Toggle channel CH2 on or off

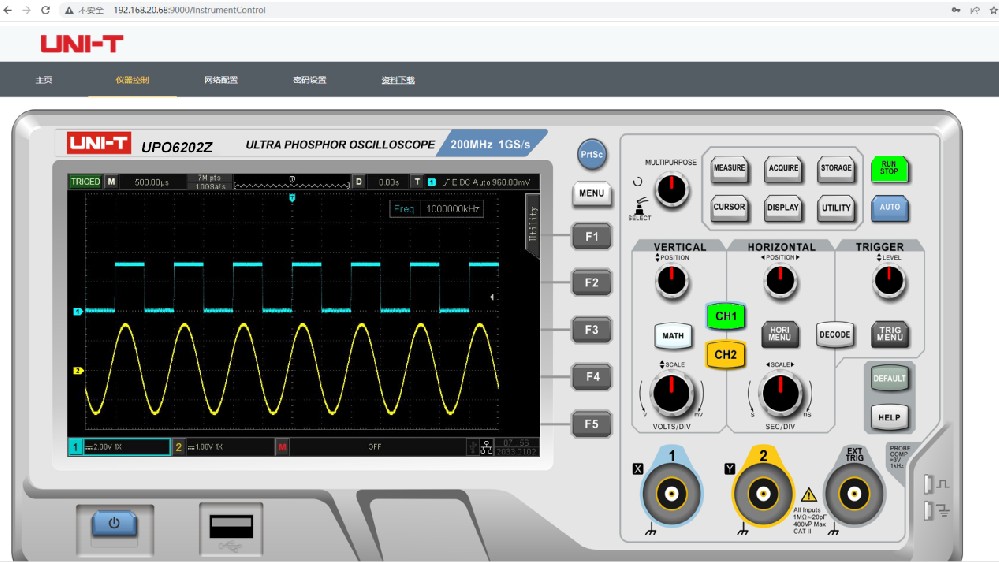[725, 354]
